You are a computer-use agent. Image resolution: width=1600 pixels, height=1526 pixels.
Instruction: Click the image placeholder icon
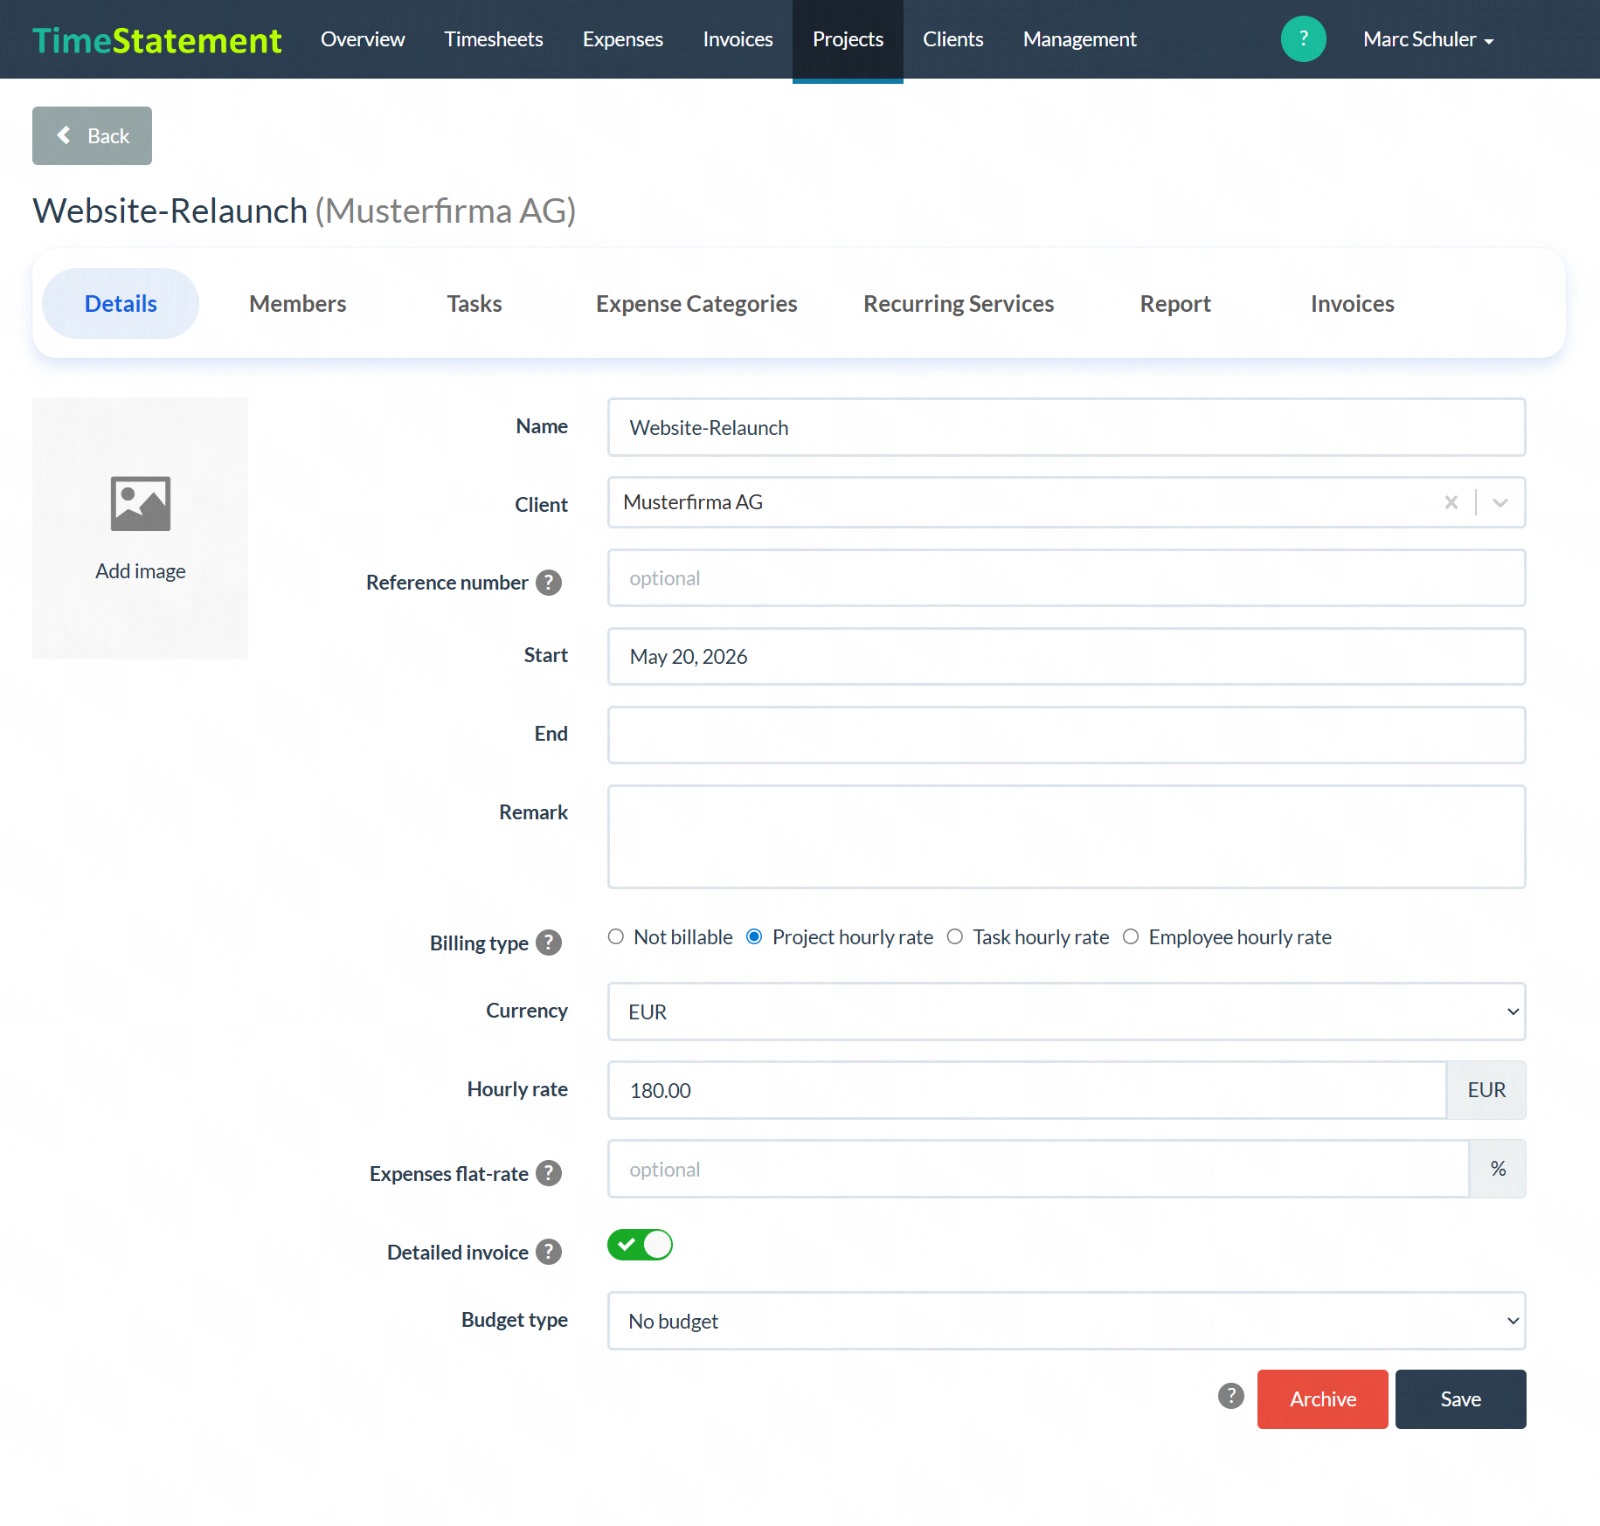(x=140, y=503)
